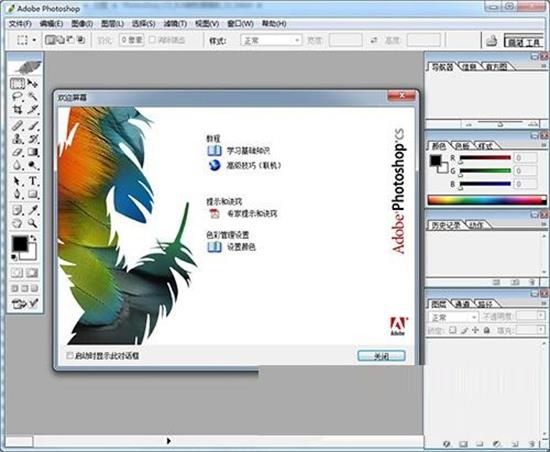Select the Gradient tool
This screenshot has height=452, width=550.
point(33,152)
